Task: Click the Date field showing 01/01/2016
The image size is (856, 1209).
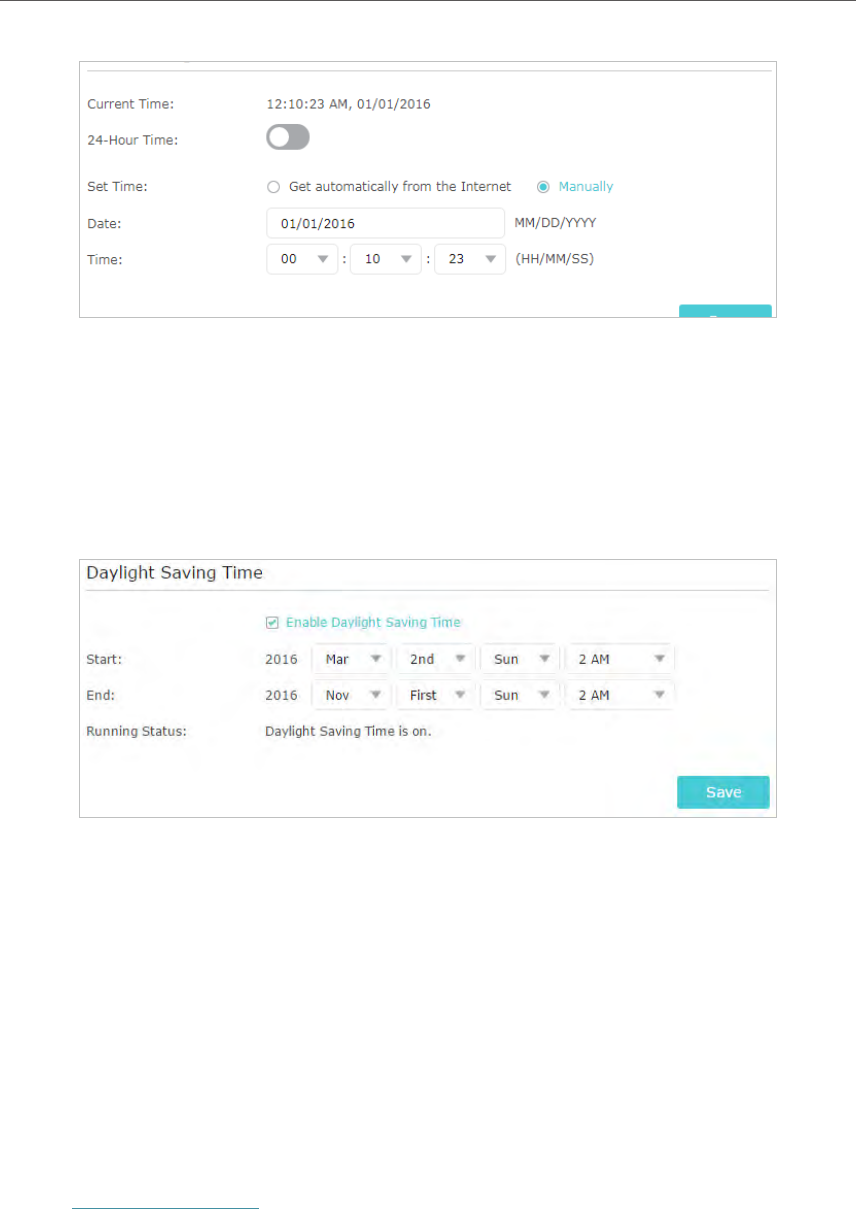Action: pos(385,223)
